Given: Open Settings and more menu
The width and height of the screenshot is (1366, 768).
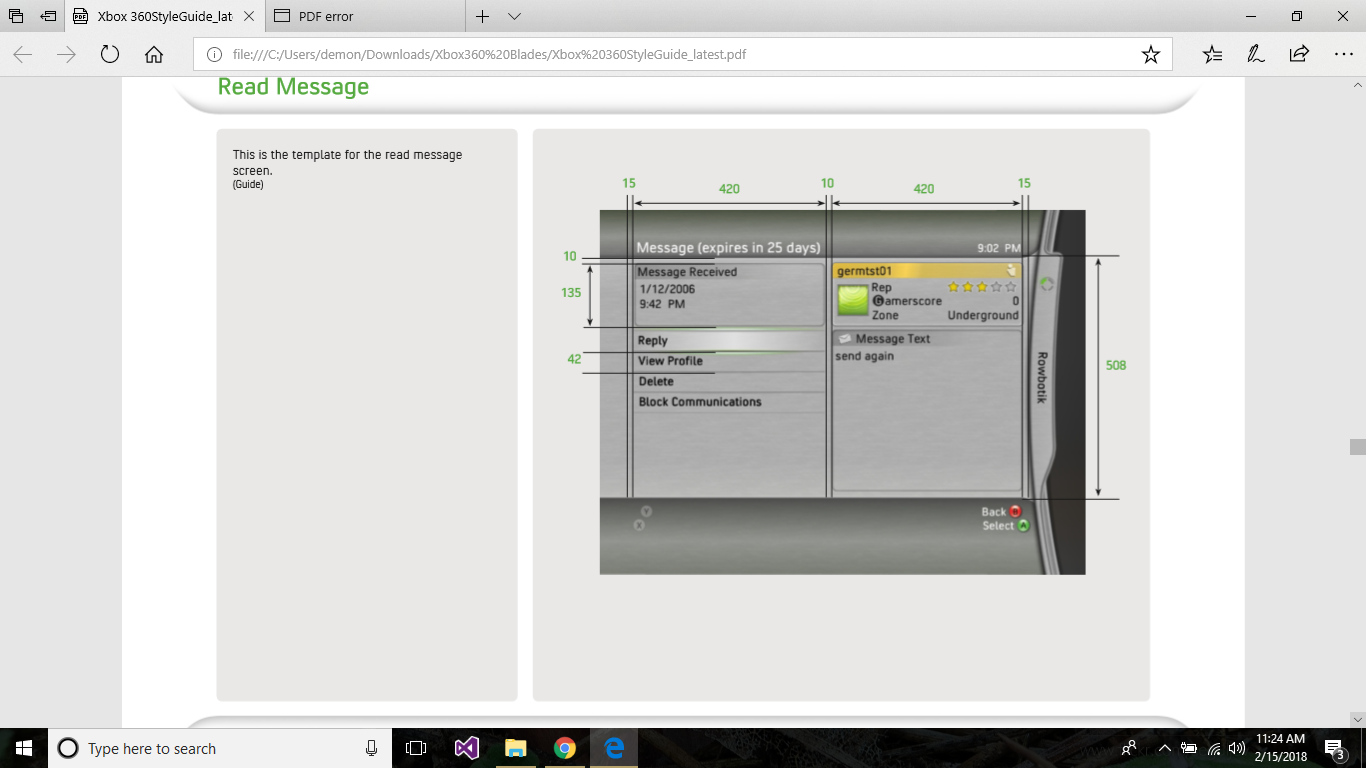Looking at the screenshot, I should click(x=1343, y=55).
